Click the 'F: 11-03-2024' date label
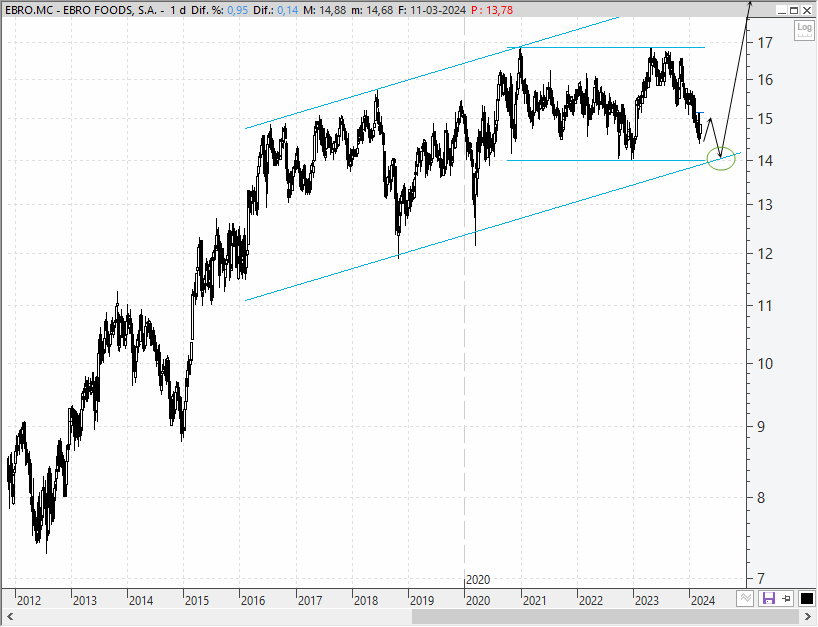818x627 pixels. [x=431, y=10]
